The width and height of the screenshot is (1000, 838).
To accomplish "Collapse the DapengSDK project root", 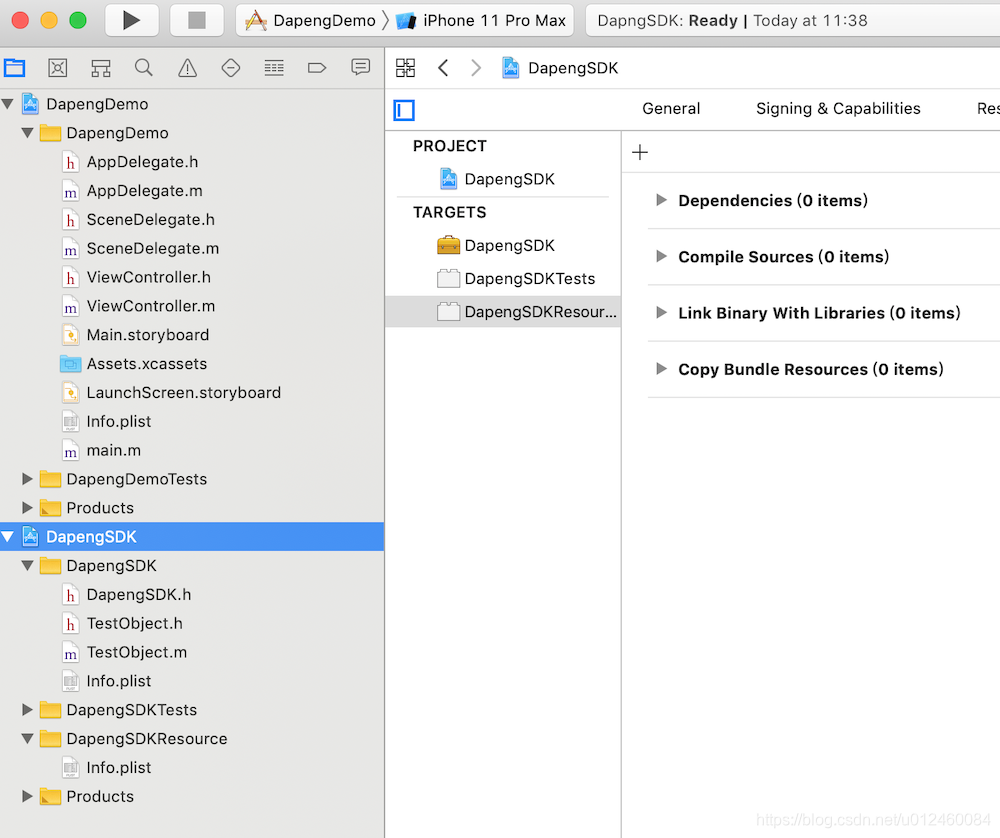I will coord(8,536).
